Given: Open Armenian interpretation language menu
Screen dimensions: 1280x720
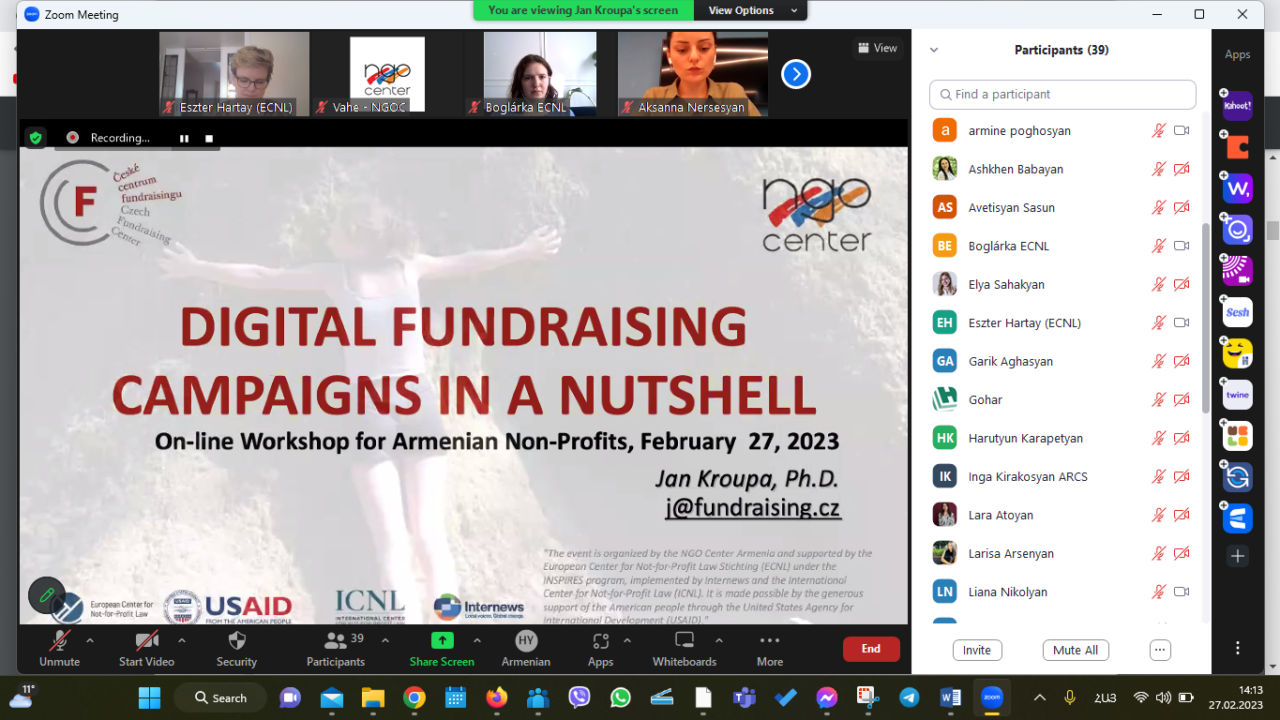Looking at the screenshot, I should 526,641.
